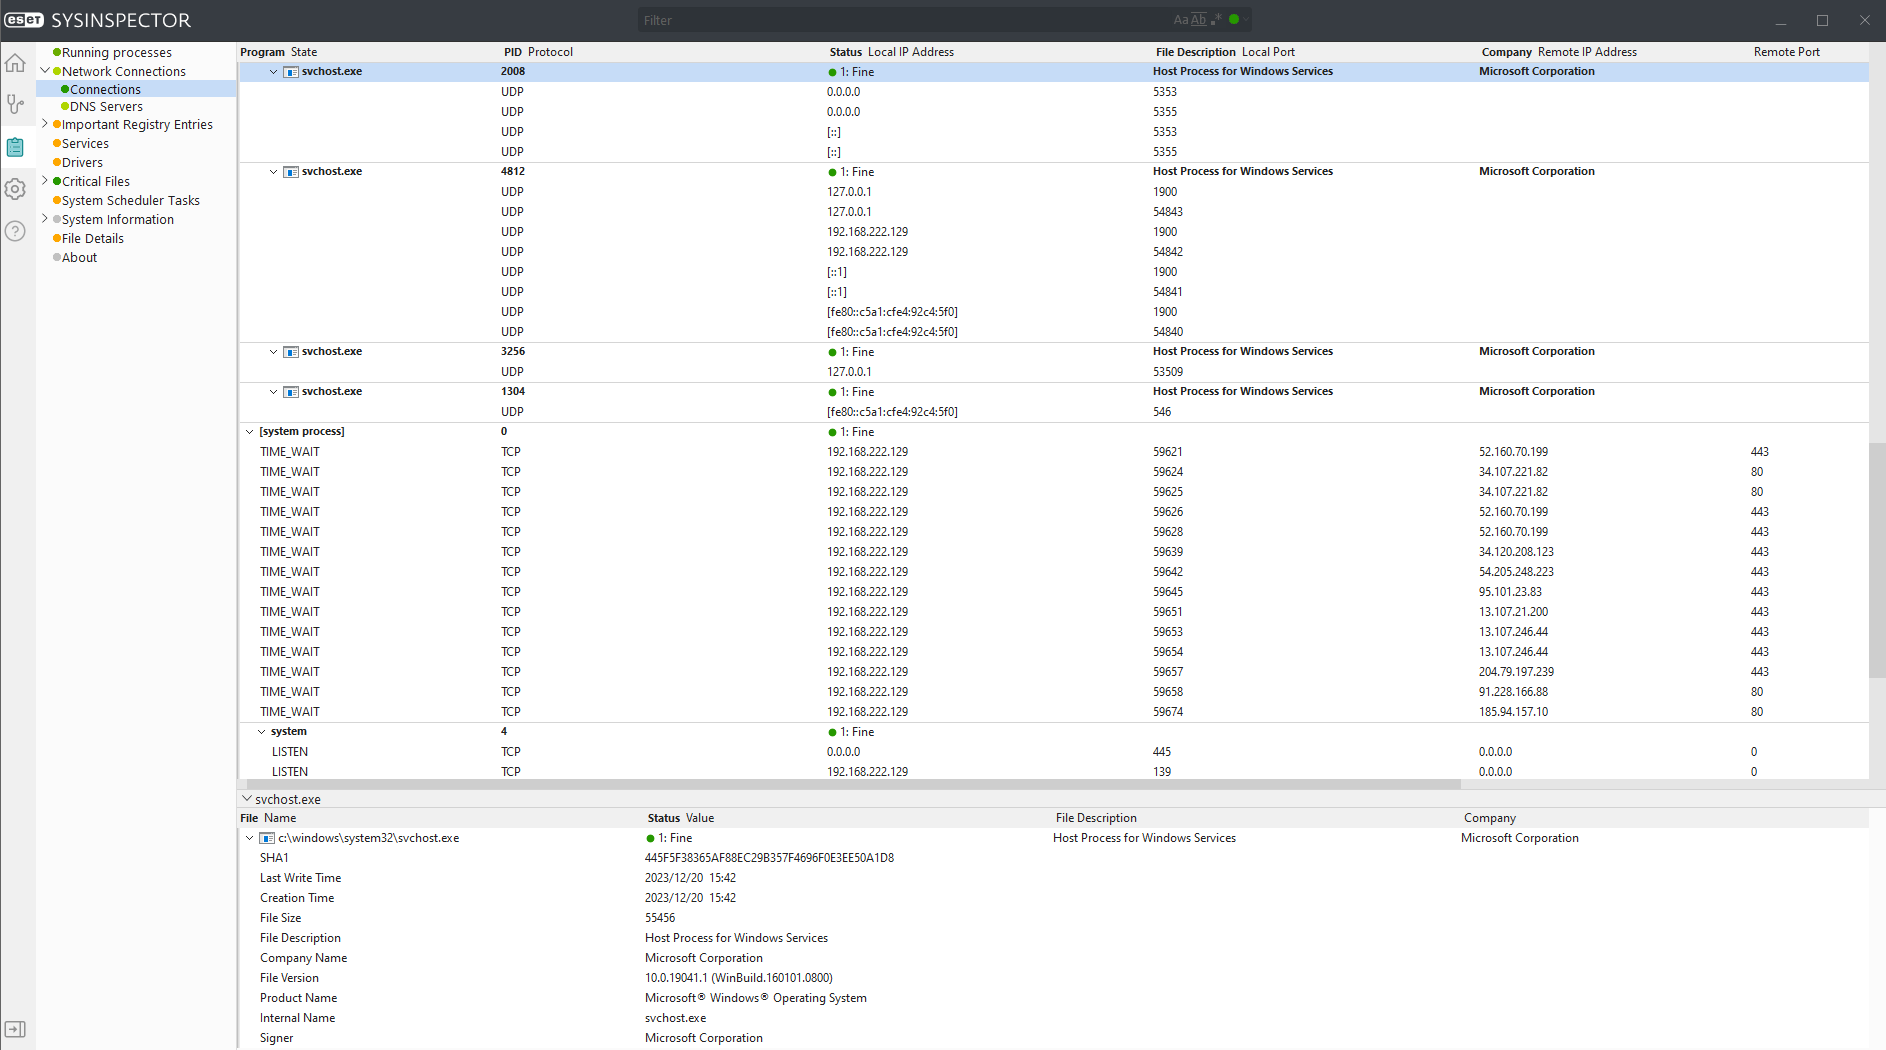Screen dimensions: 1886x1050
Task: Click the vertical scrollbar of connections list
Action: pyautogui.click(x=1877, y=560)
